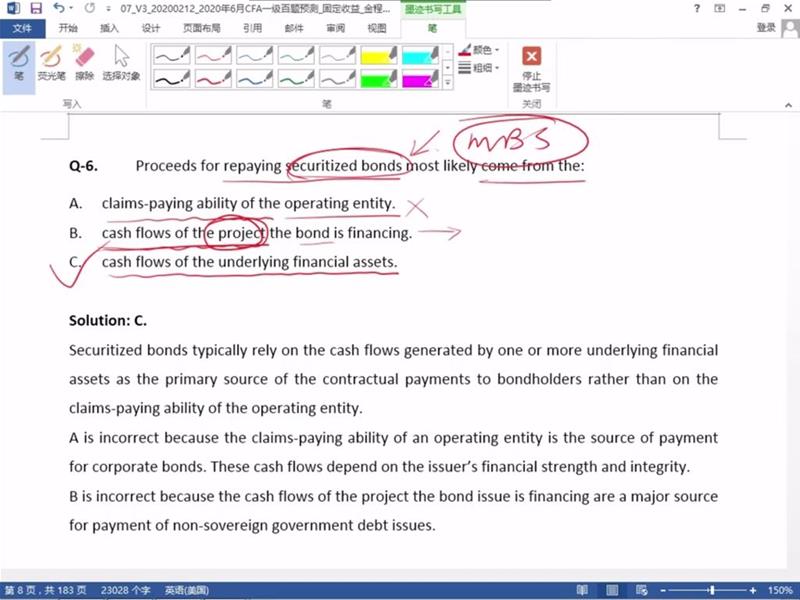The image size is (800, 600).
Task: Click the Redo/Repeat icon in title bar
Action: click(x=90, y=8)
